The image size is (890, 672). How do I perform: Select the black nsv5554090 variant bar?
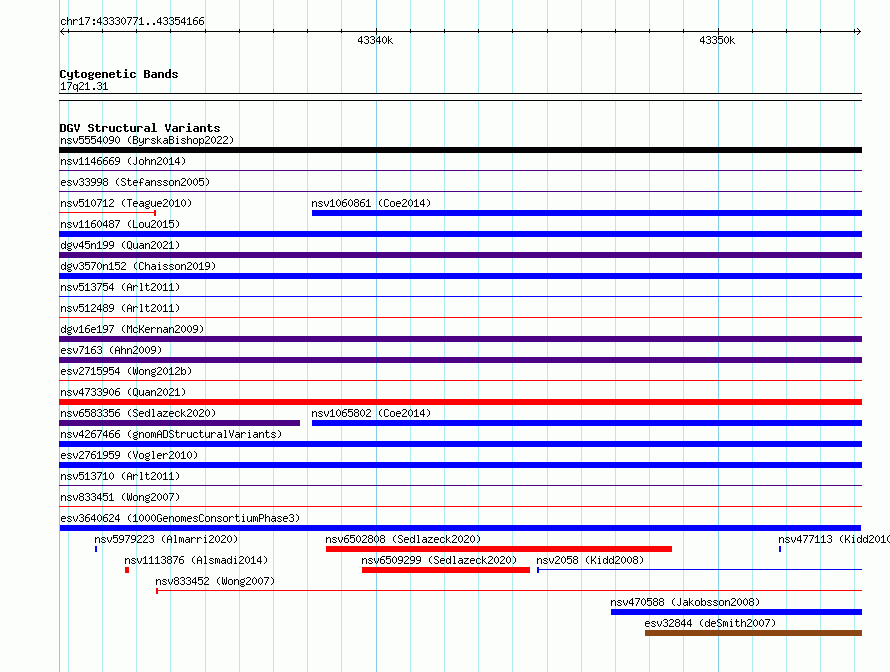[460, 150]
